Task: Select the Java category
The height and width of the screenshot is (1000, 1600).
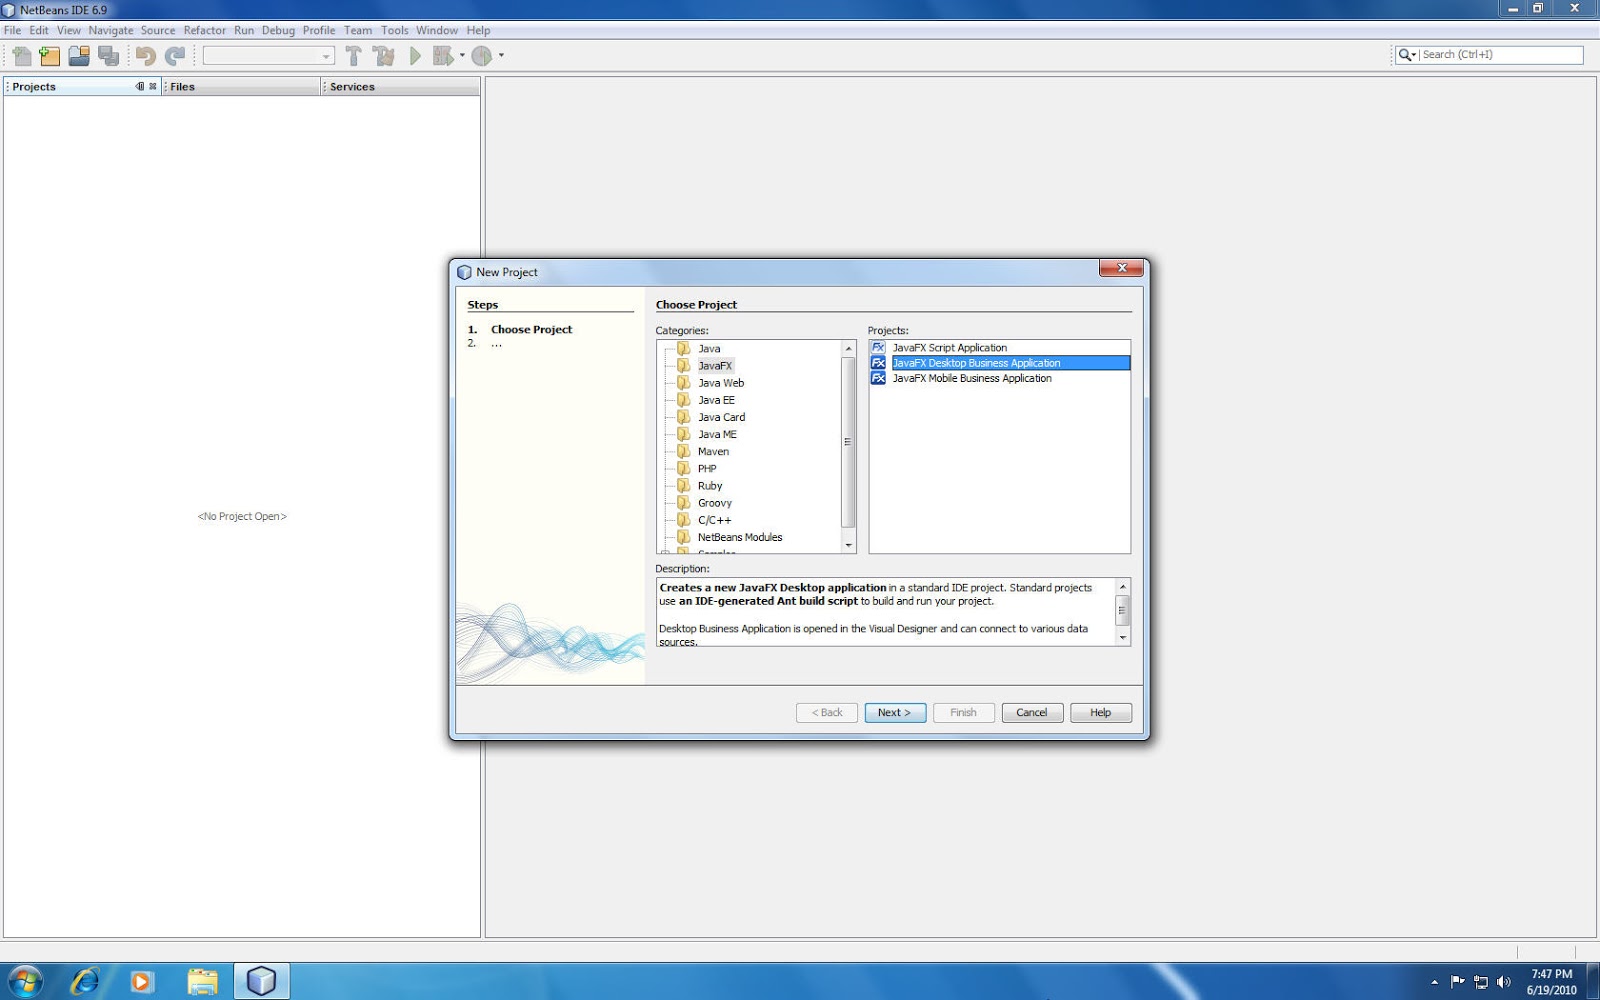Action: tap(709, 349)
